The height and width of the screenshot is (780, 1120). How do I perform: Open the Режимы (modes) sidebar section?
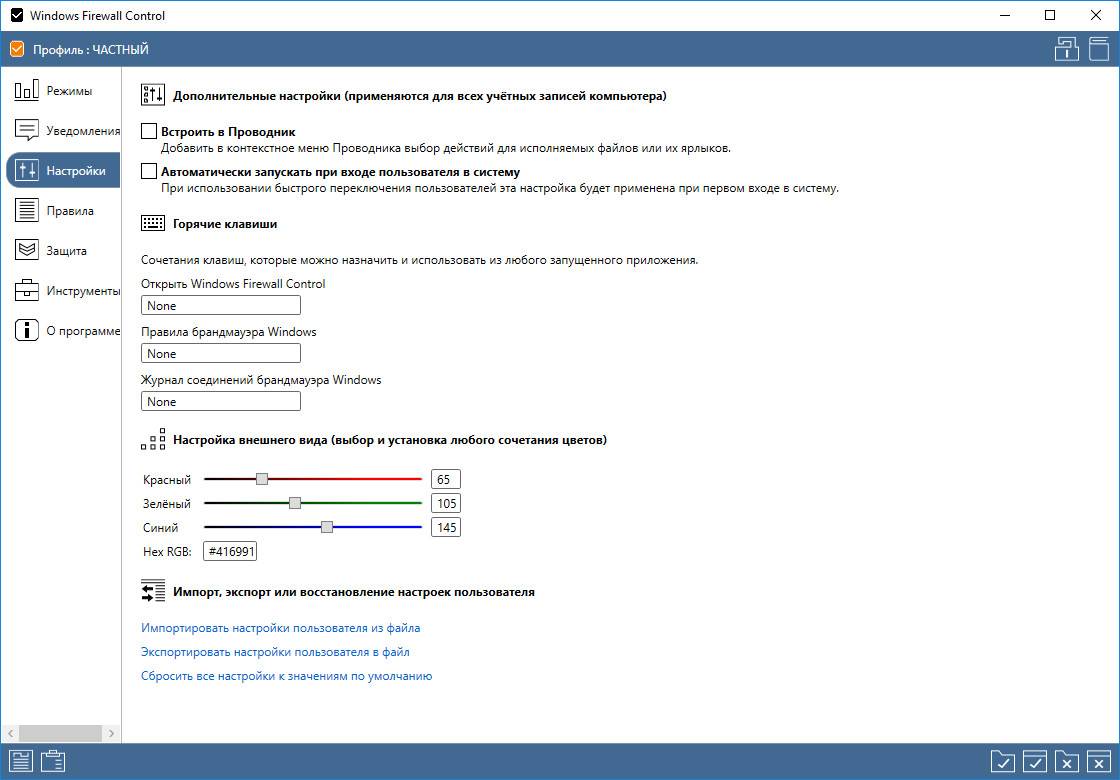(x=63, y=91)
